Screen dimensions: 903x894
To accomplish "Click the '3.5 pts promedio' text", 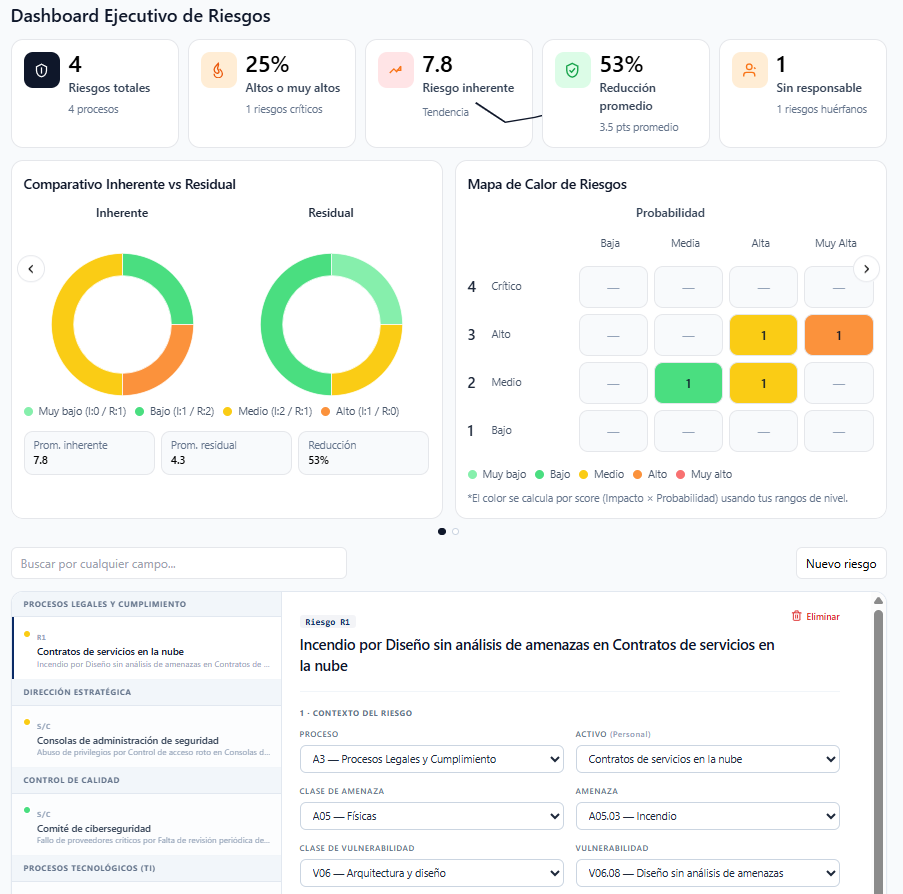I will pyautogui.click(x=639, y=127).
